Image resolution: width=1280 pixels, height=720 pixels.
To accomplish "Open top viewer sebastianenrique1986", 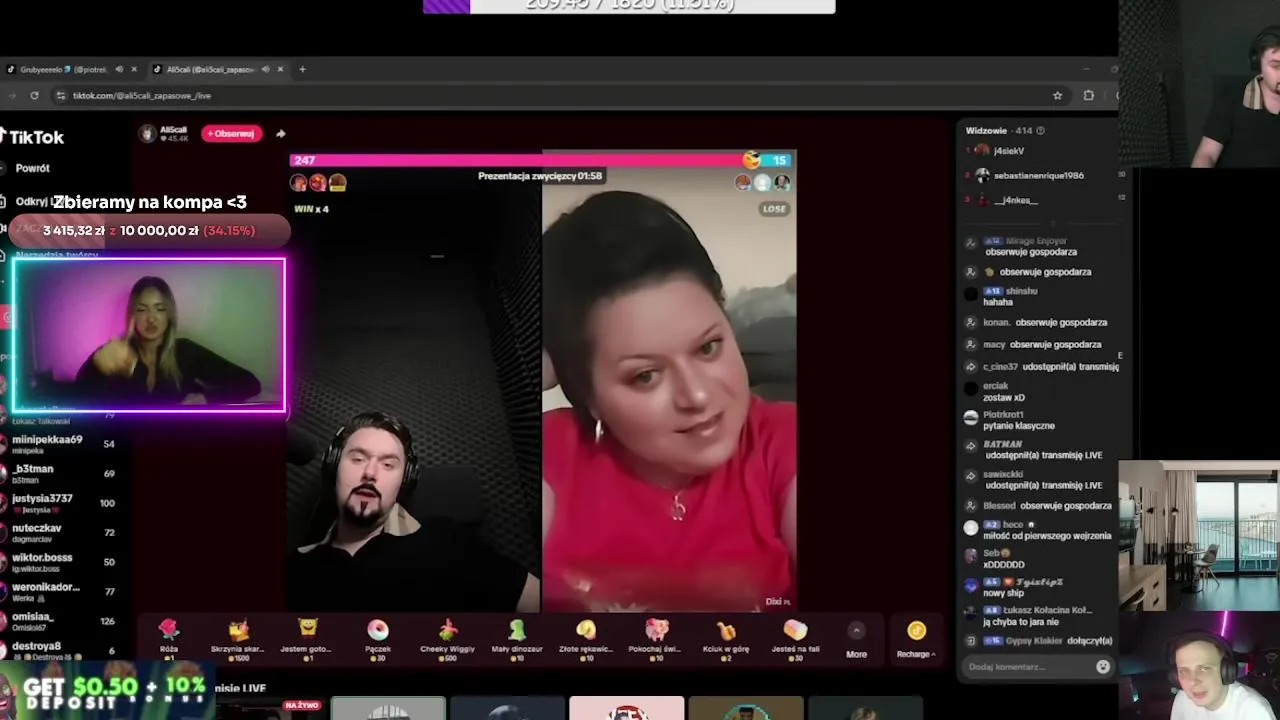I will click(x=1040, y=175).
